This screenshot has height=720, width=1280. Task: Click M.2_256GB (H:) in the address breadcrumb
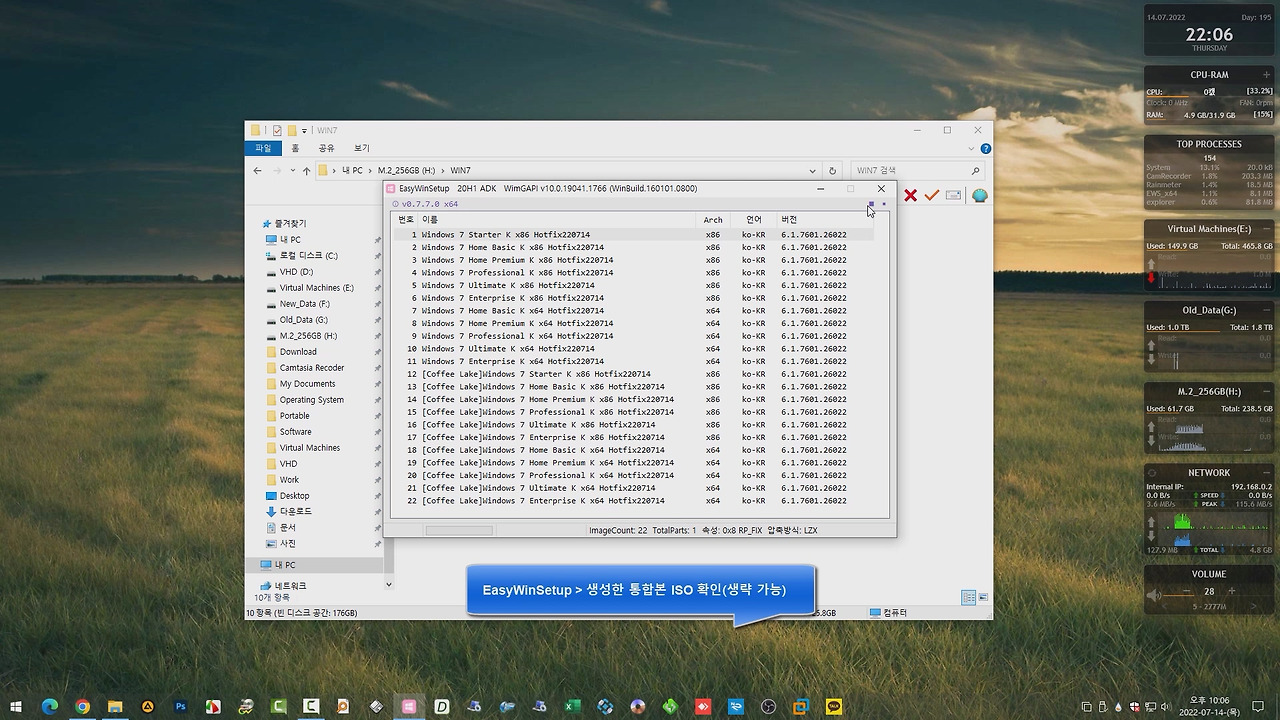tap(406, 171)
